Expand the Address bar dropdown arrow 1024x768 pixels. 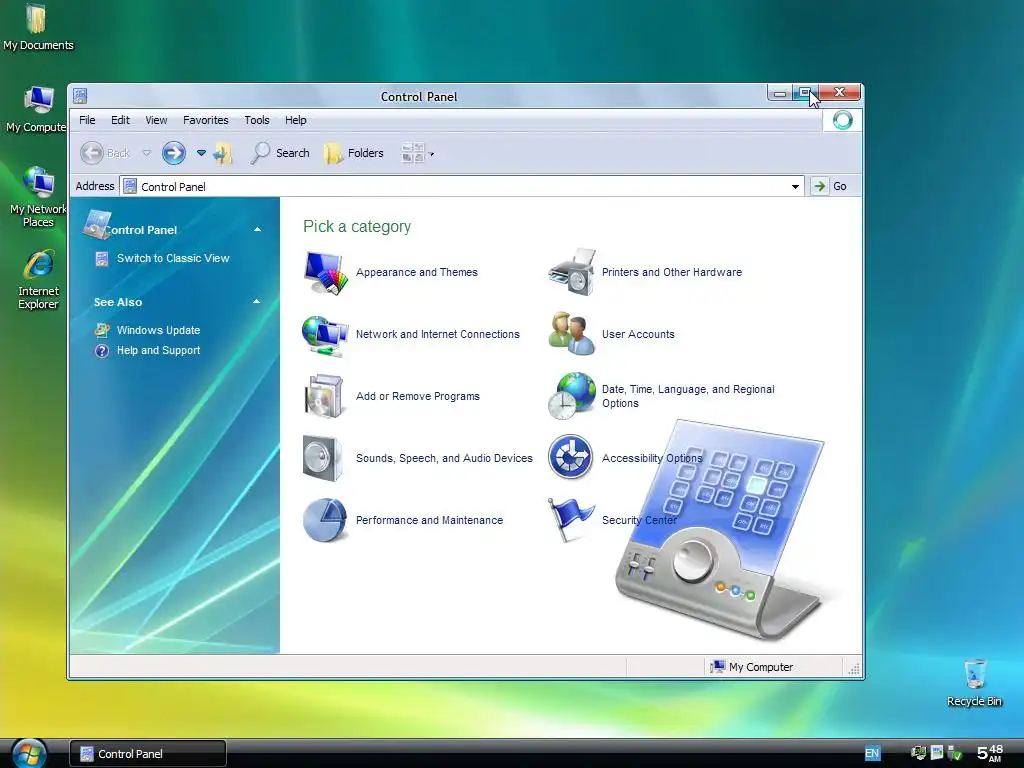[795, 187]
